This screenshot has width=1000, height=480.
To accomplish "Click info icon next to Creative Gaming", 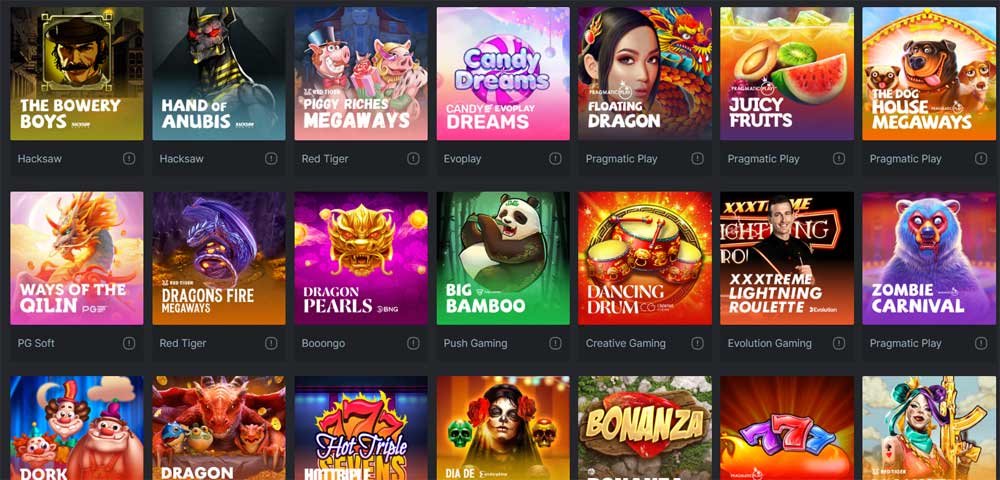I will coord(697,343).
